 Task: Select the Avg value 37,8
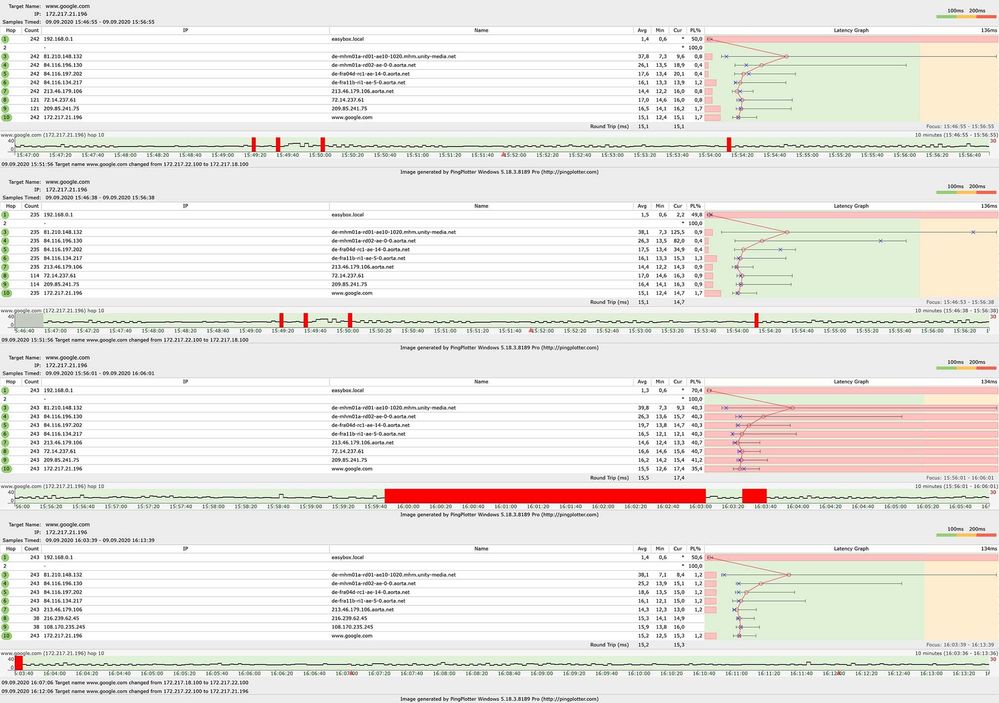(x=643, y=57)
